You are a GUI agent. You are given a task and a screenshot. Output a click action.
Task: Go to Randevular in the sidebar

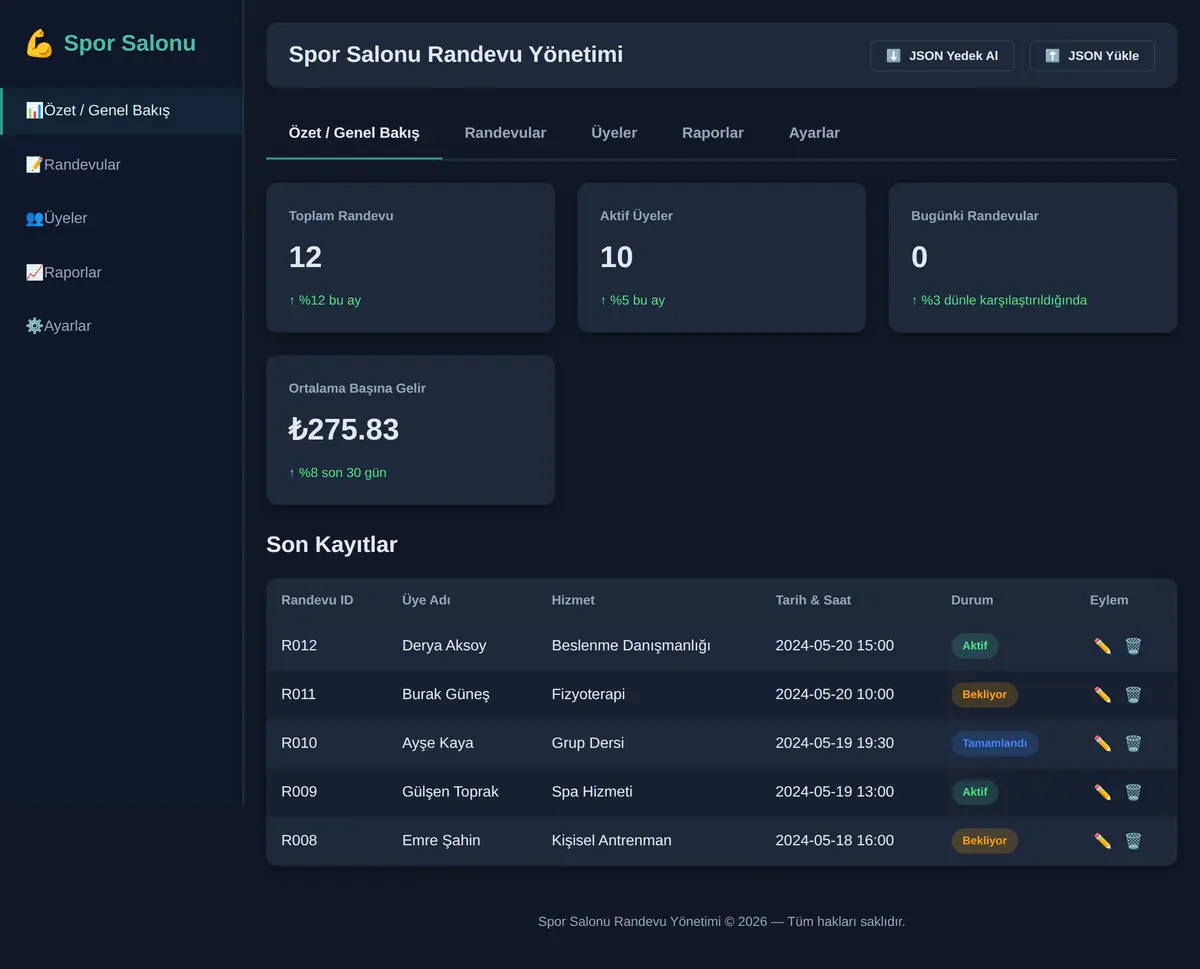pos(121,164)
